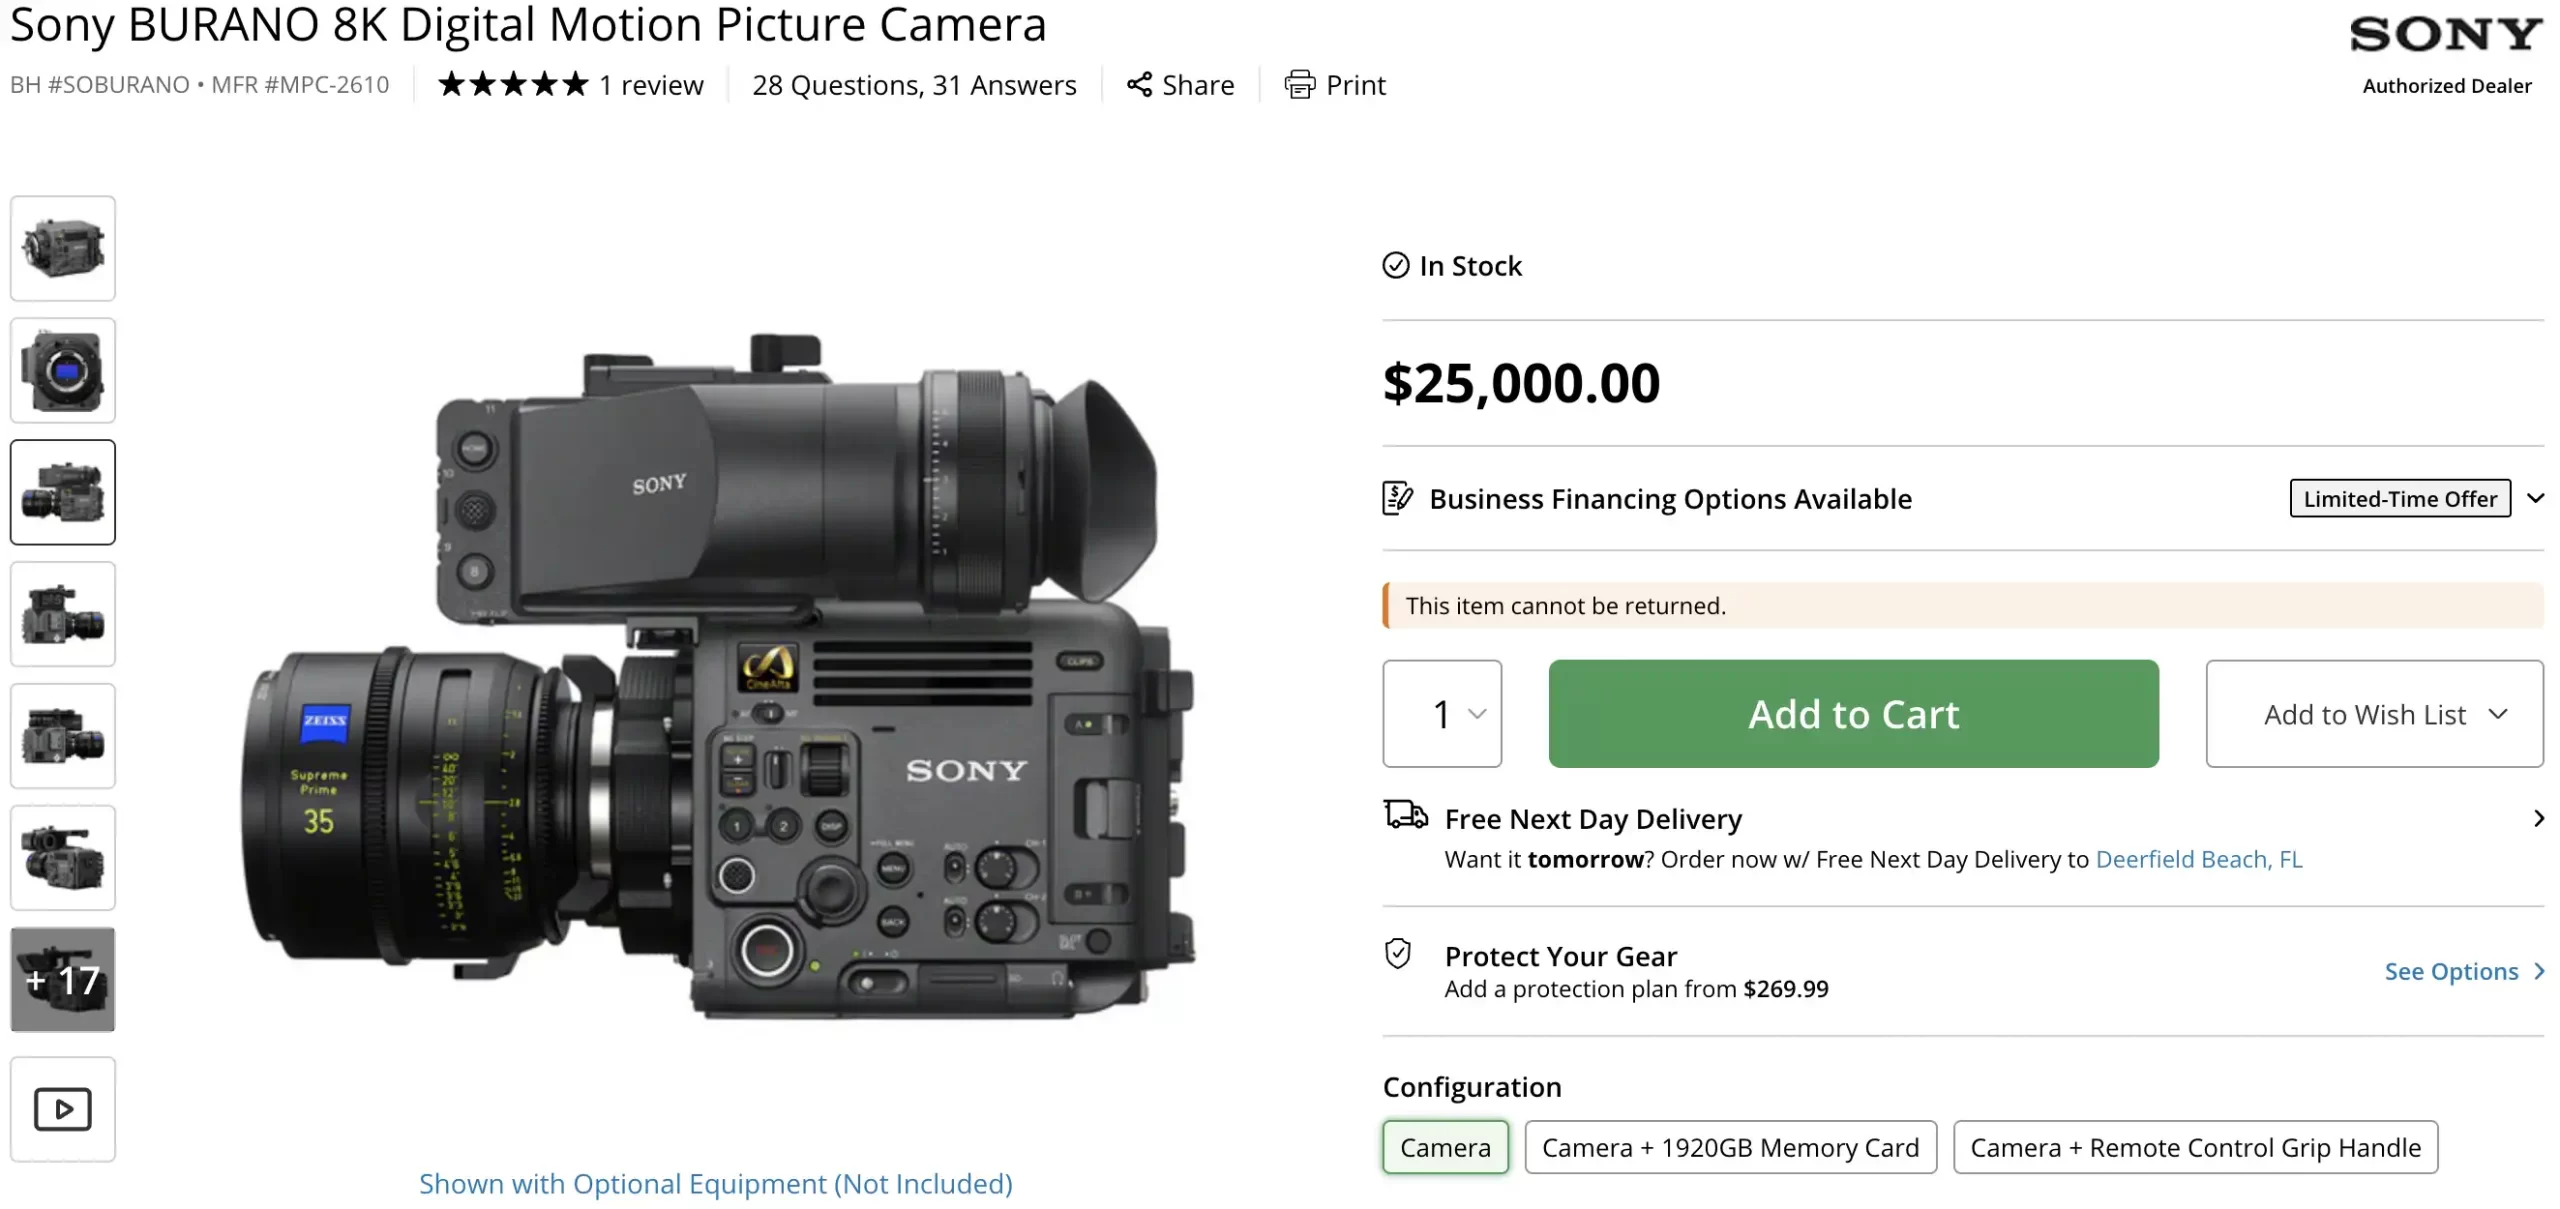2560x1209 pixels.
Task: Select the Camera configuration option
Action: point(1445,1147)
